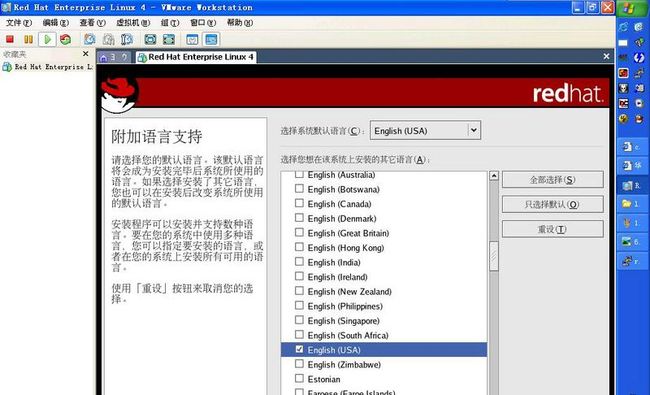Check English (Ireland) language box
The image size is (650, 395).
coord(299,276)
